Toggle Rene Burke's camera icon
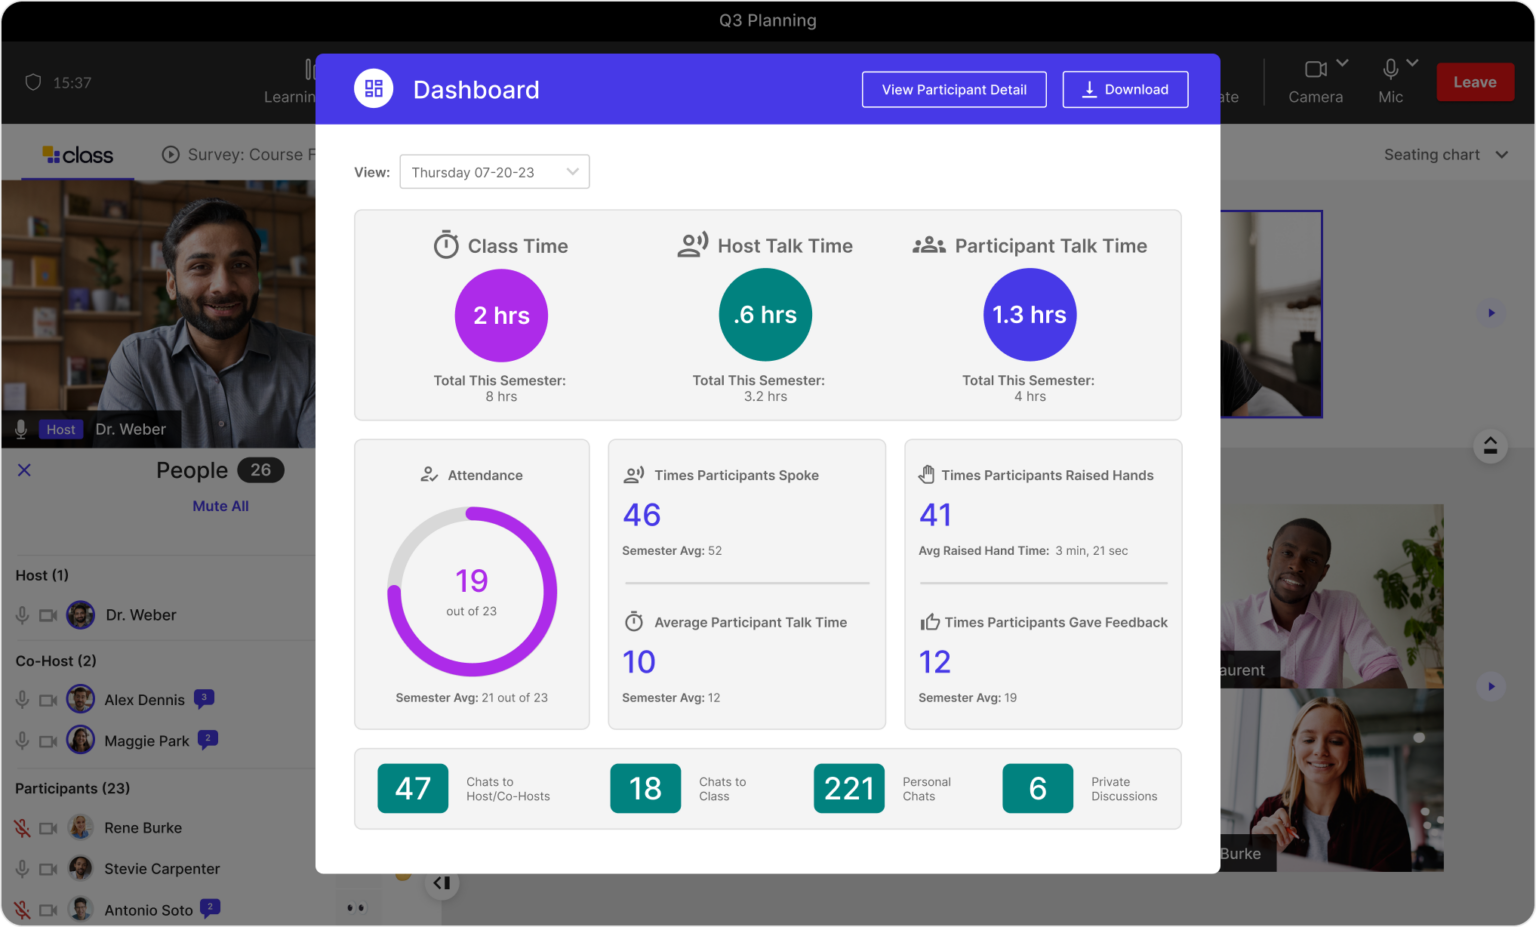The width and height of the screenshot is (1536, 927). click(x=48, y=828)
